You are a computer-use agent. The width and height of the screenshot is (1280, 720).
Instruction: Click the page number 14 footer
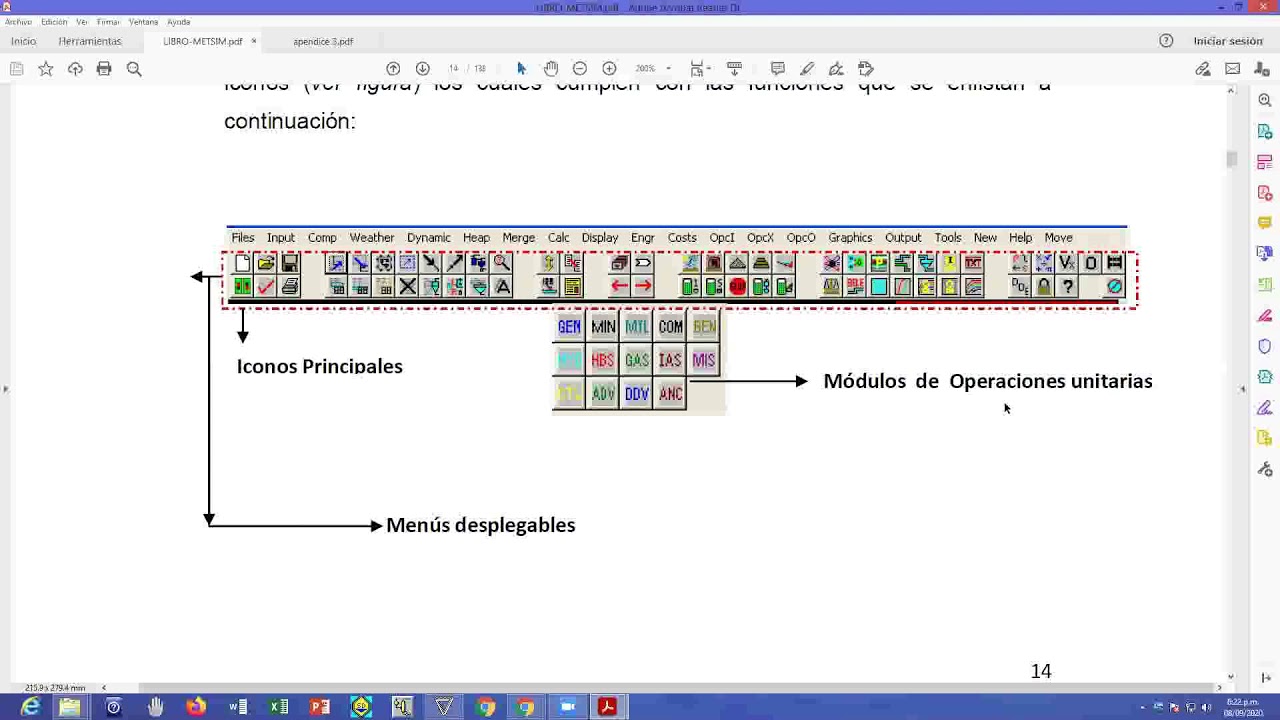[x=1041, y=671]
